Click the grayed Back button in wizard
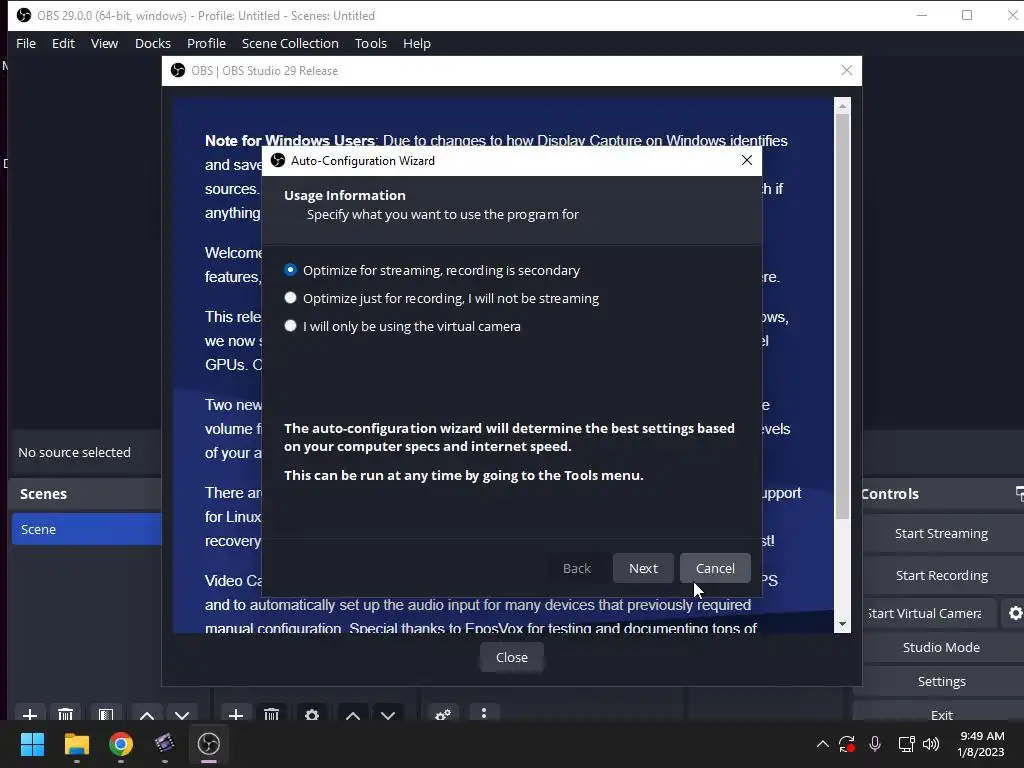This screenshot has width=1024, height=768. [577, 568]
